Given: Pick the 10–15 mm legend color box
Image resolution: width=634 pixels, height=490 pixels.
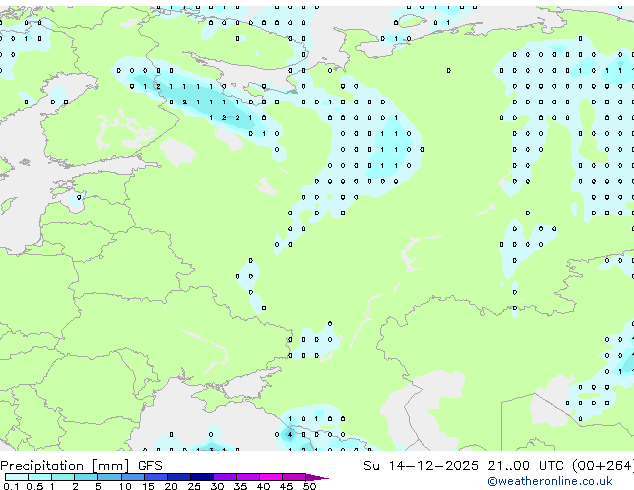Looking at the screenshot, I should point(132,477).
